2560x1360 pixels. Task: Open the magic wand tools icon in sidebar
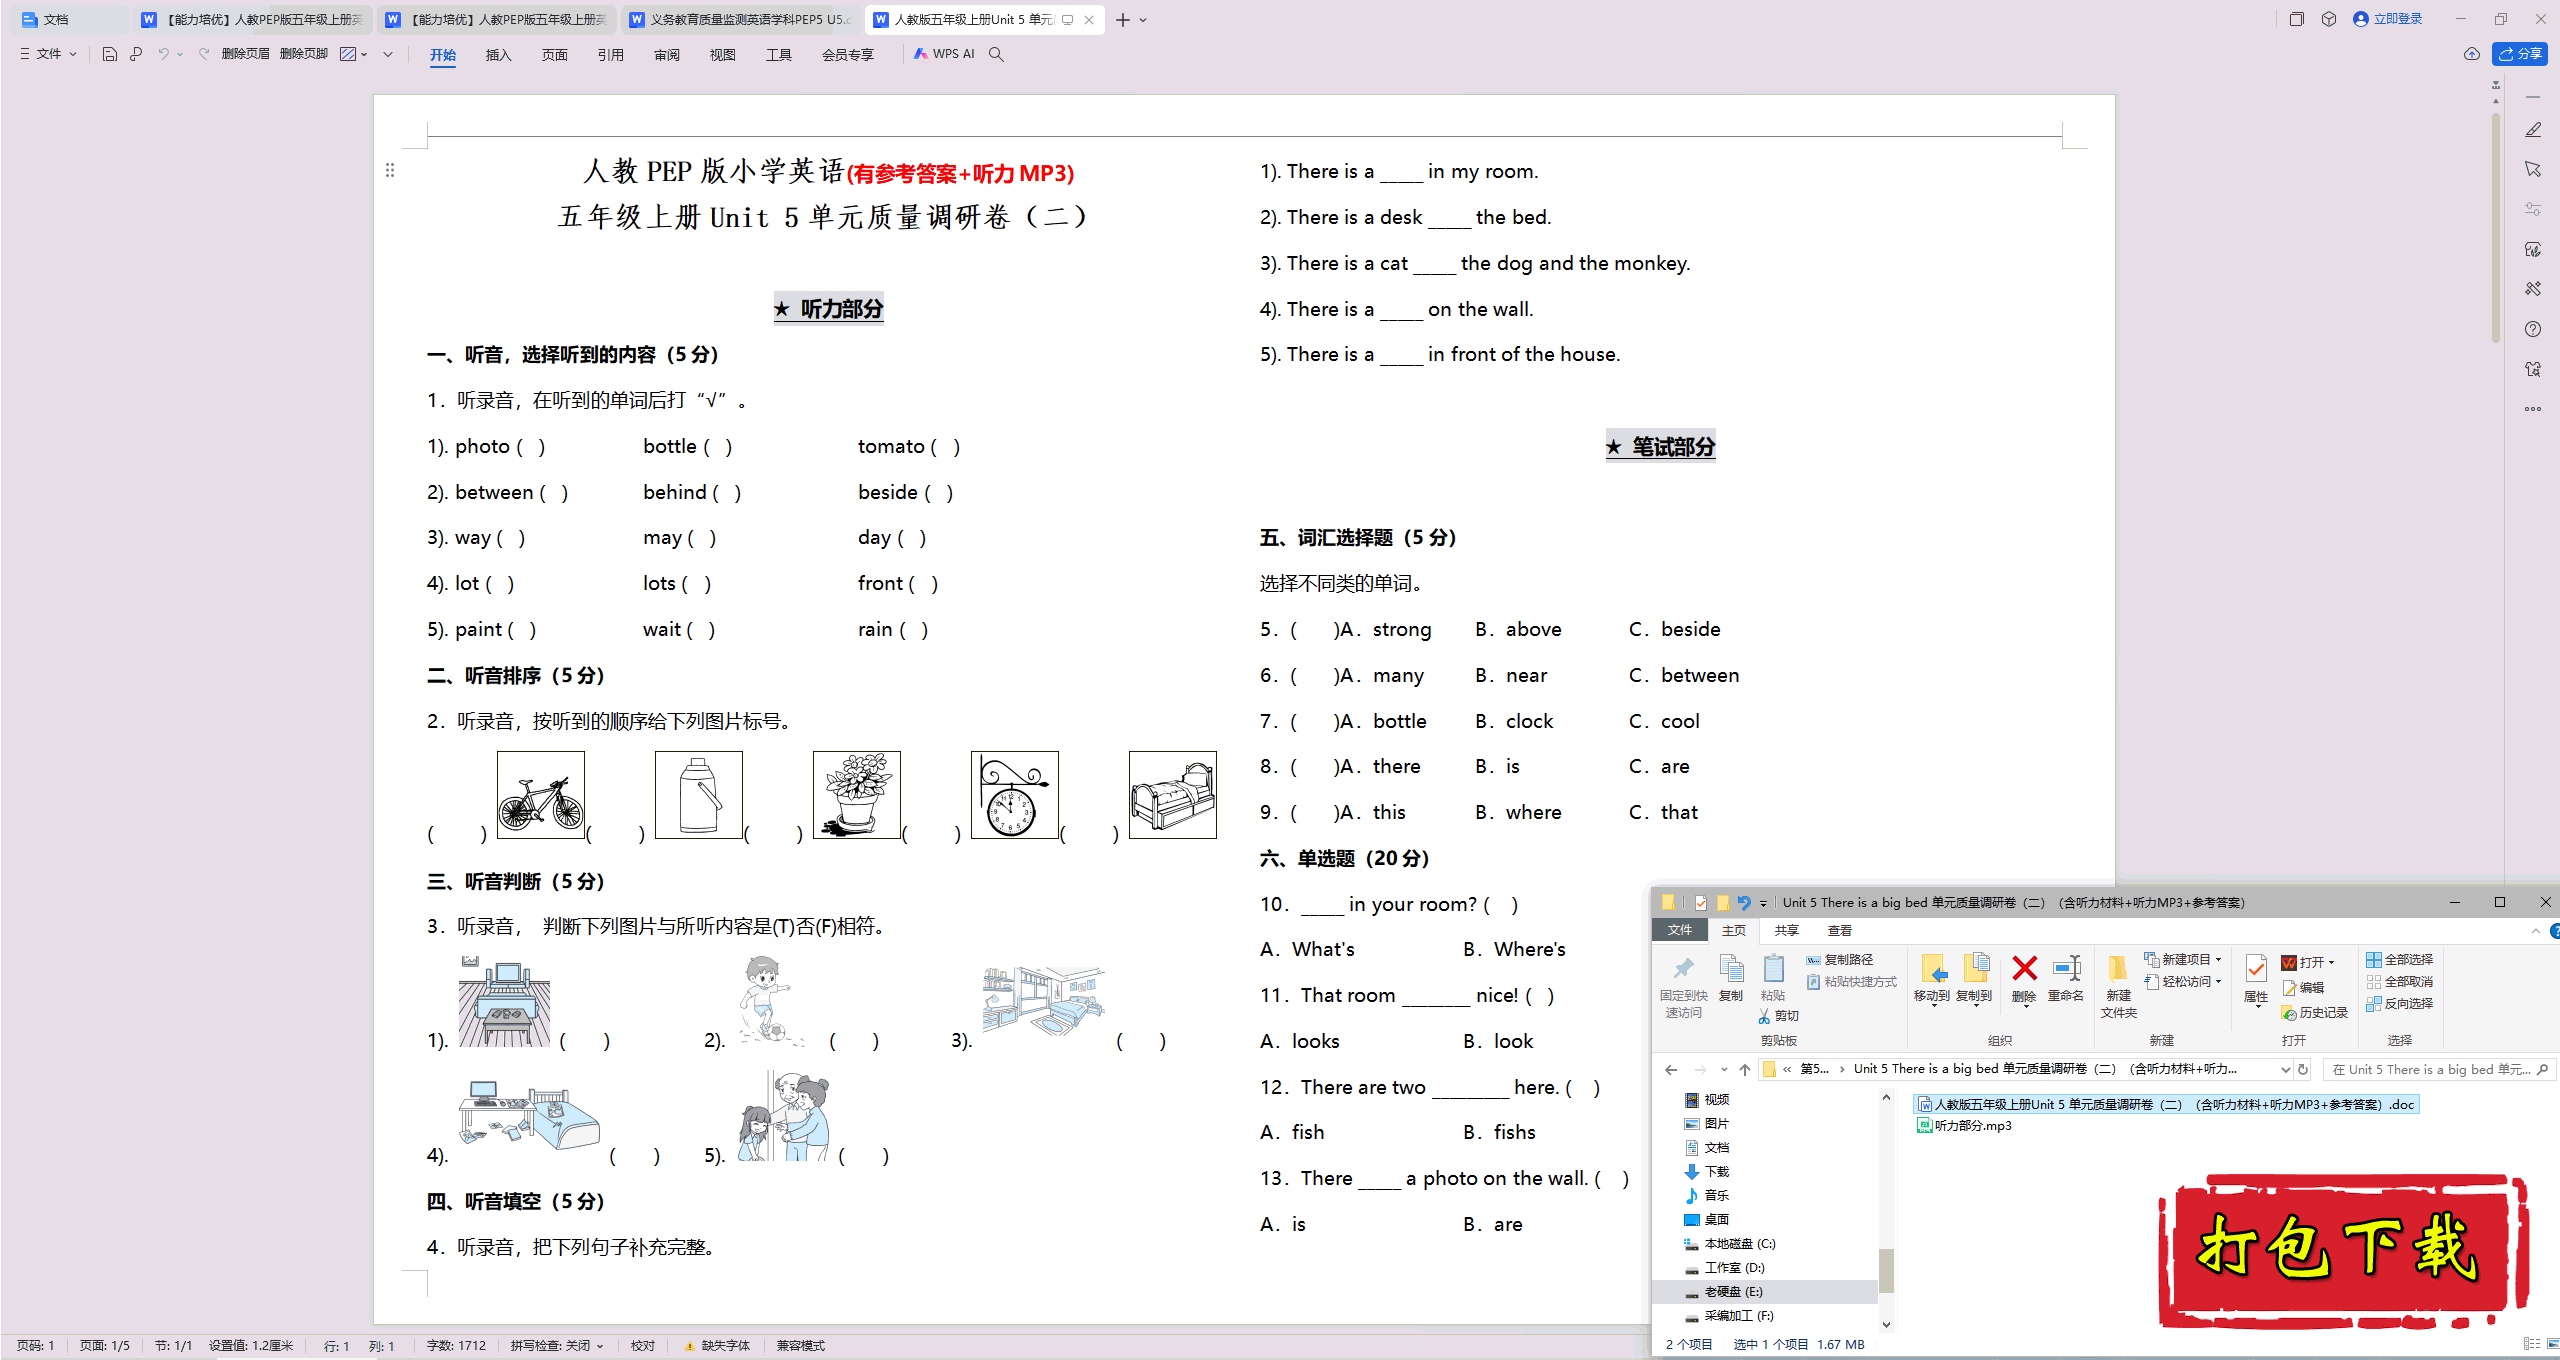2533,289
